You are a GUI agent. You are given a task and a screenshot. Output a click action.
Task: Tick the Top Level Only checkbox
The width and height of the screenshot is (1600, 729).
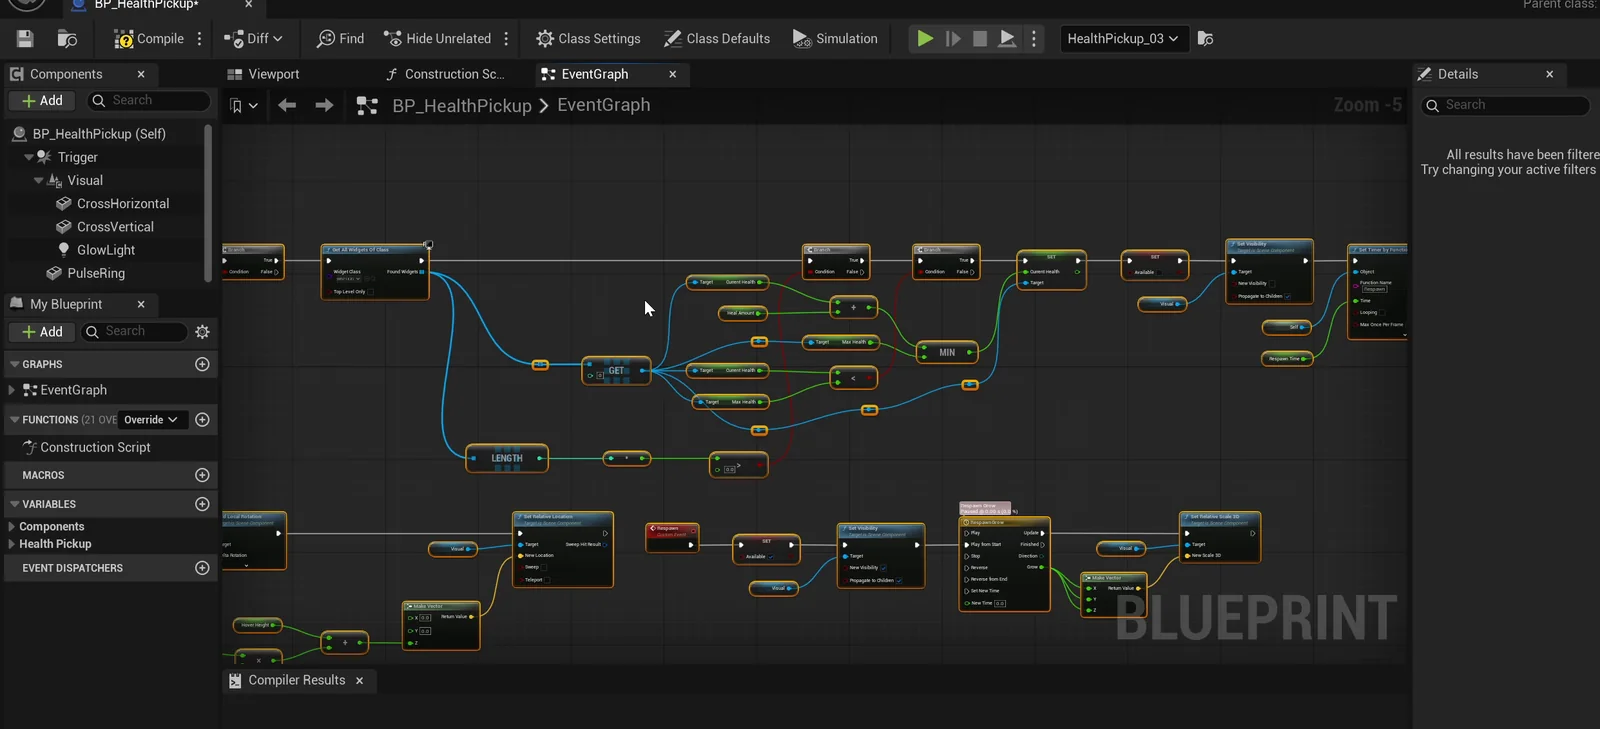[371, 292]
